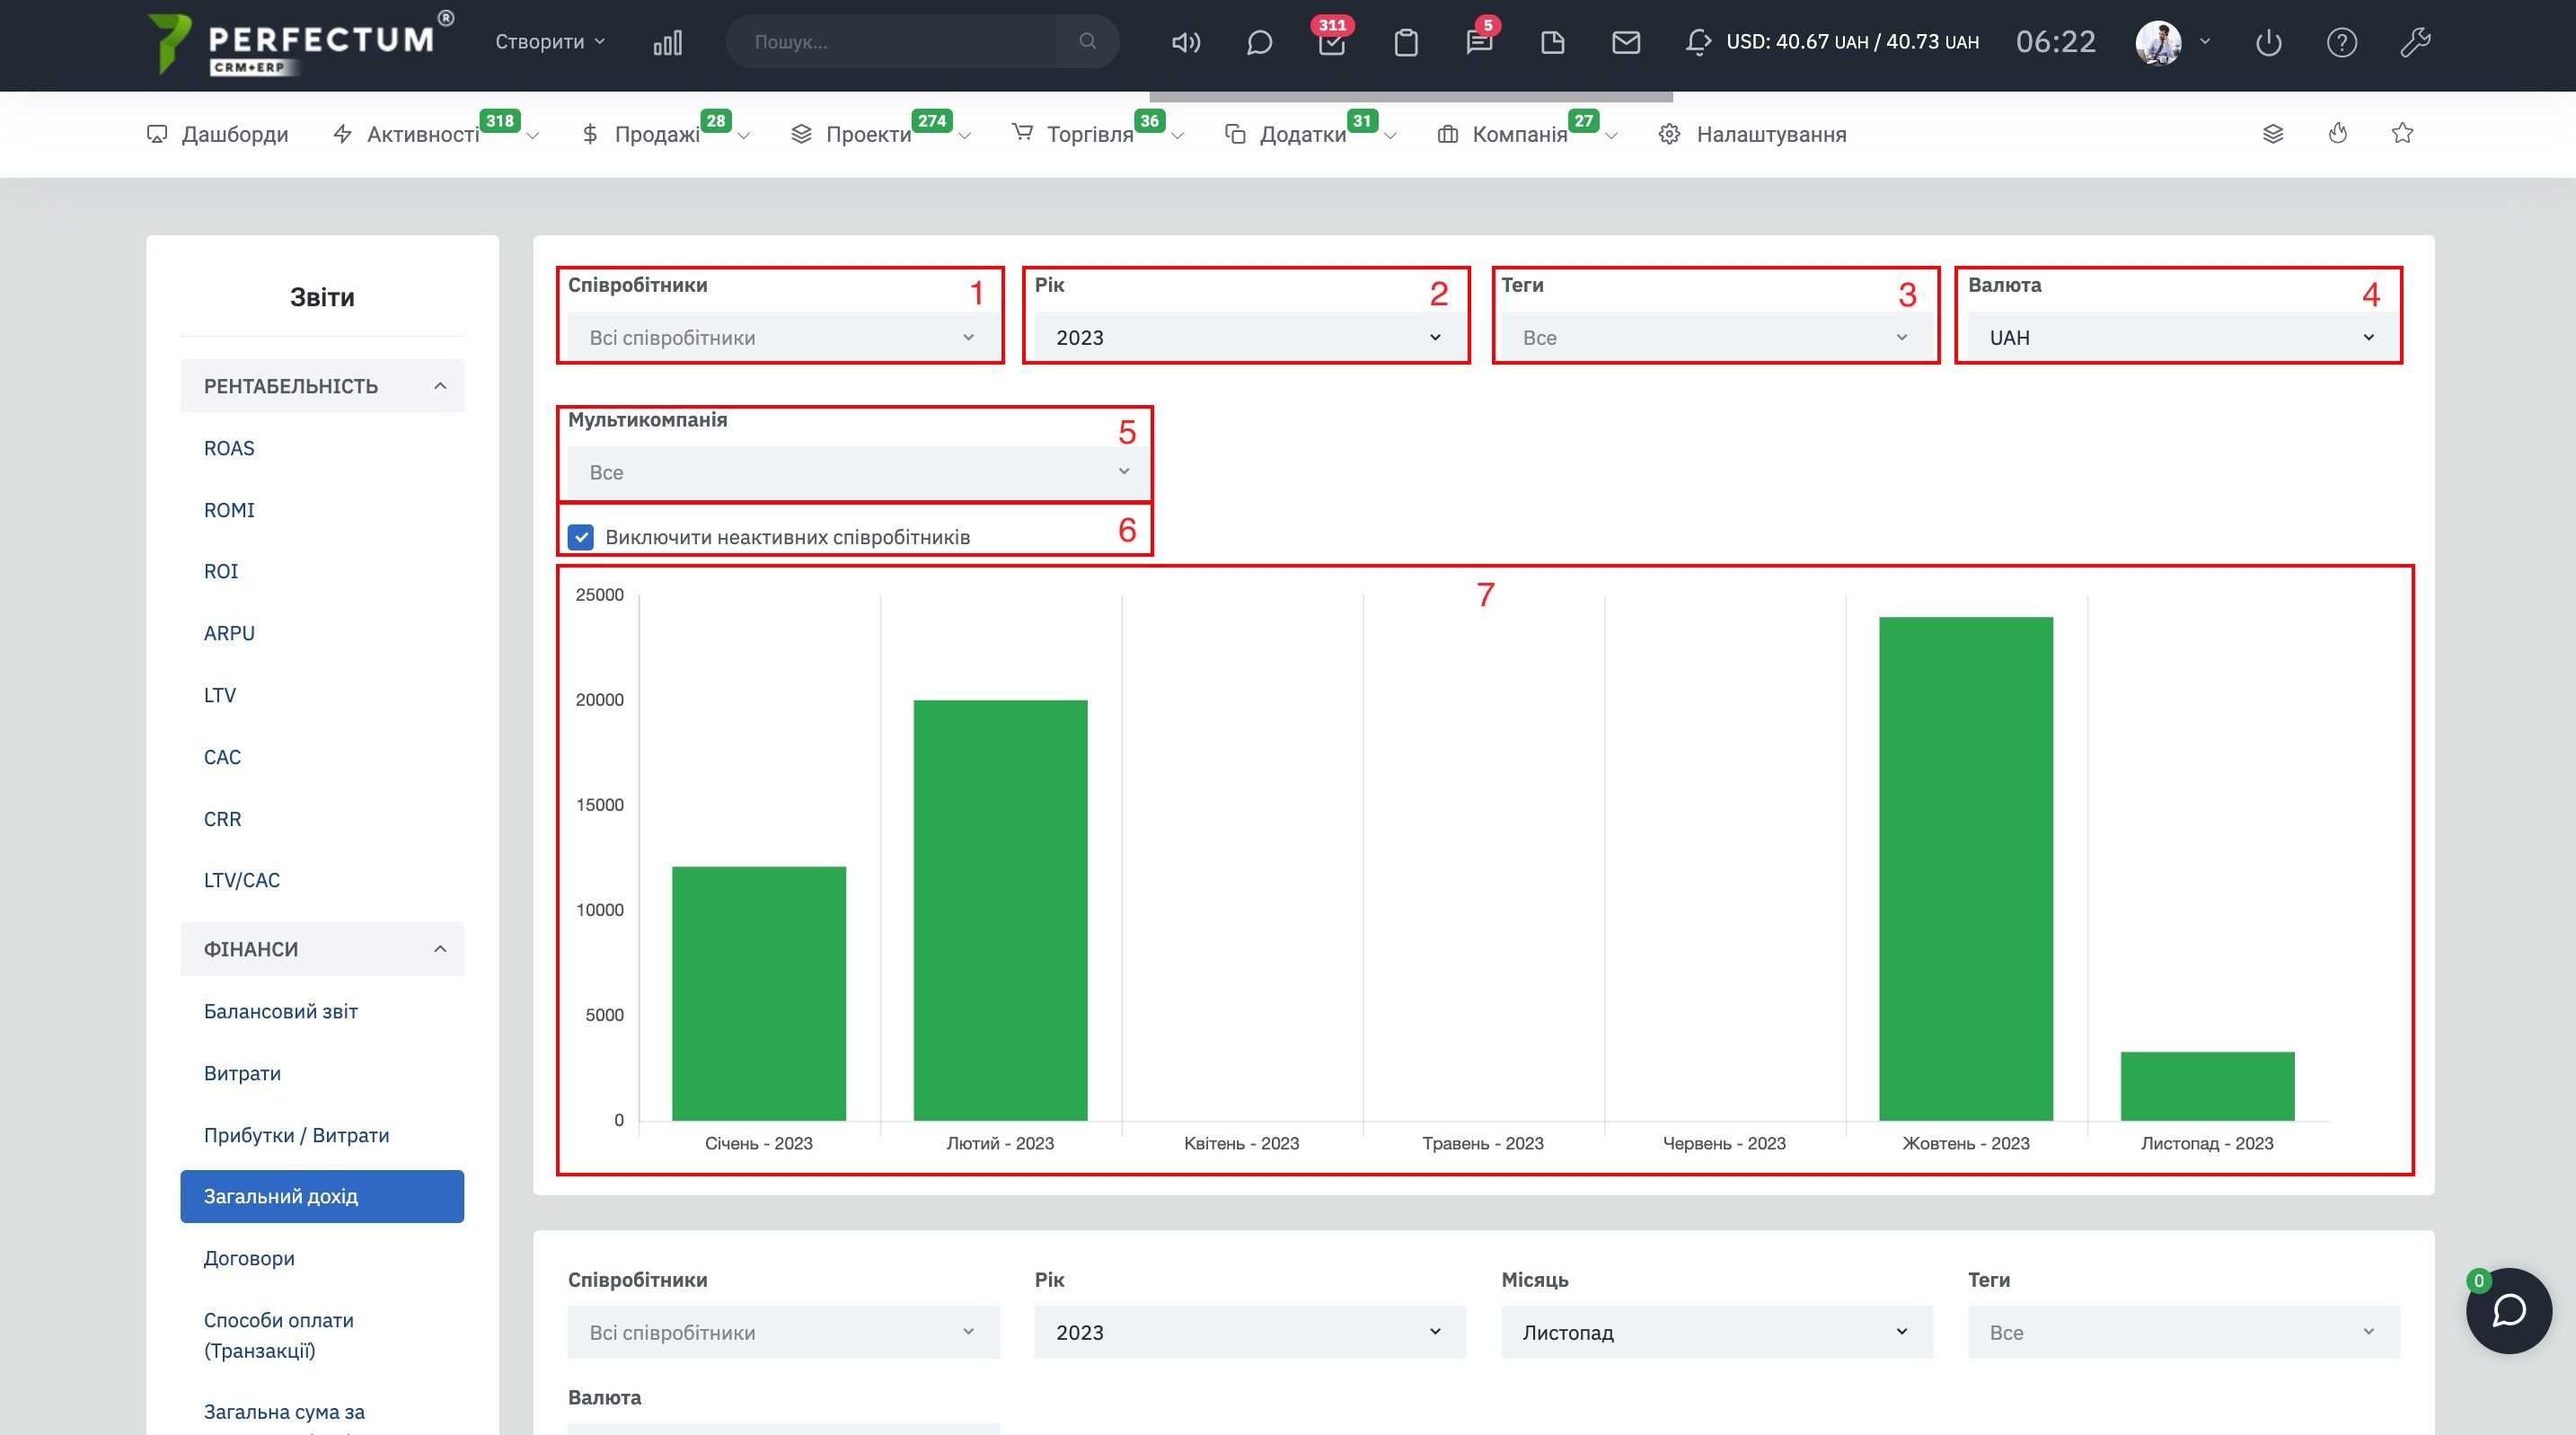Viewport: 2576px width, 1435px height.
Task: Click the power logout icon
Action: [x=2268, y=42]
